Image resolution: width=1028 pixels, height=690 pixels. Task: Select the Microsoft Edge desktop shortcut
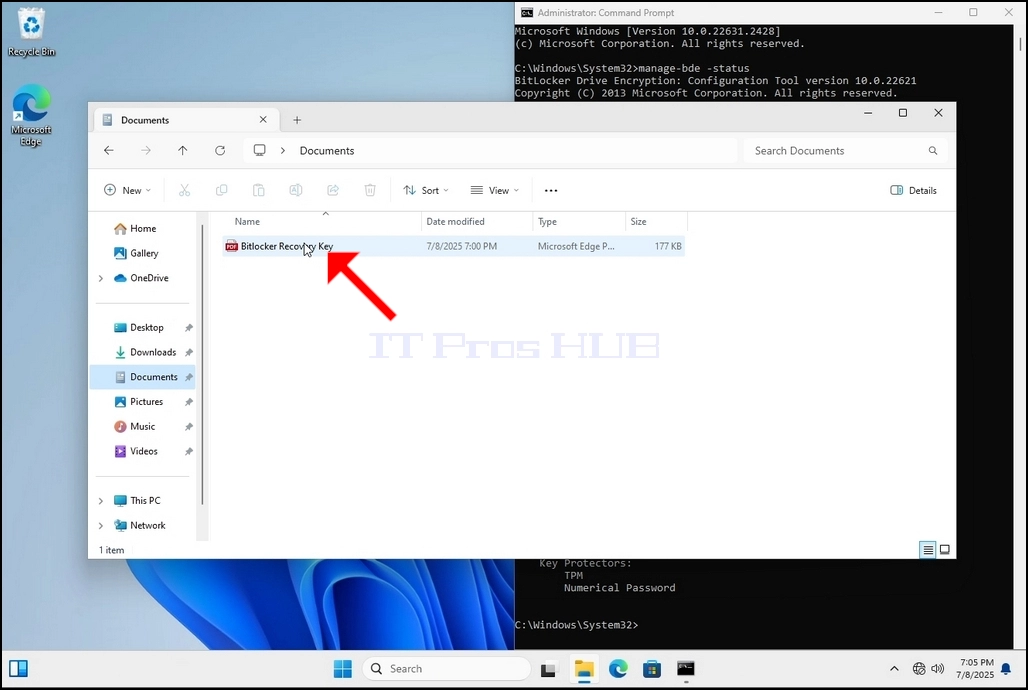point(31,115)
